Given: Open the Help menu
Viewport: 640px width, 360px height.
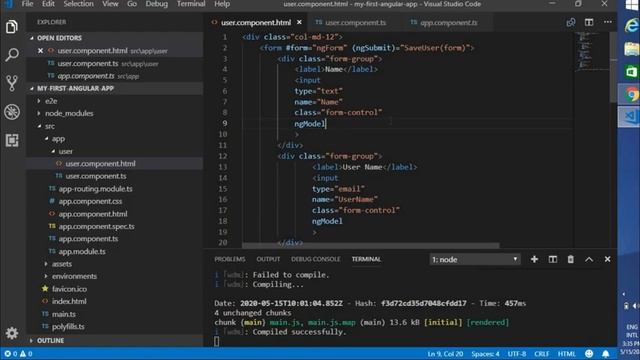Looking at the screenshot, I should pyautogui.click(x=222, y=4).
